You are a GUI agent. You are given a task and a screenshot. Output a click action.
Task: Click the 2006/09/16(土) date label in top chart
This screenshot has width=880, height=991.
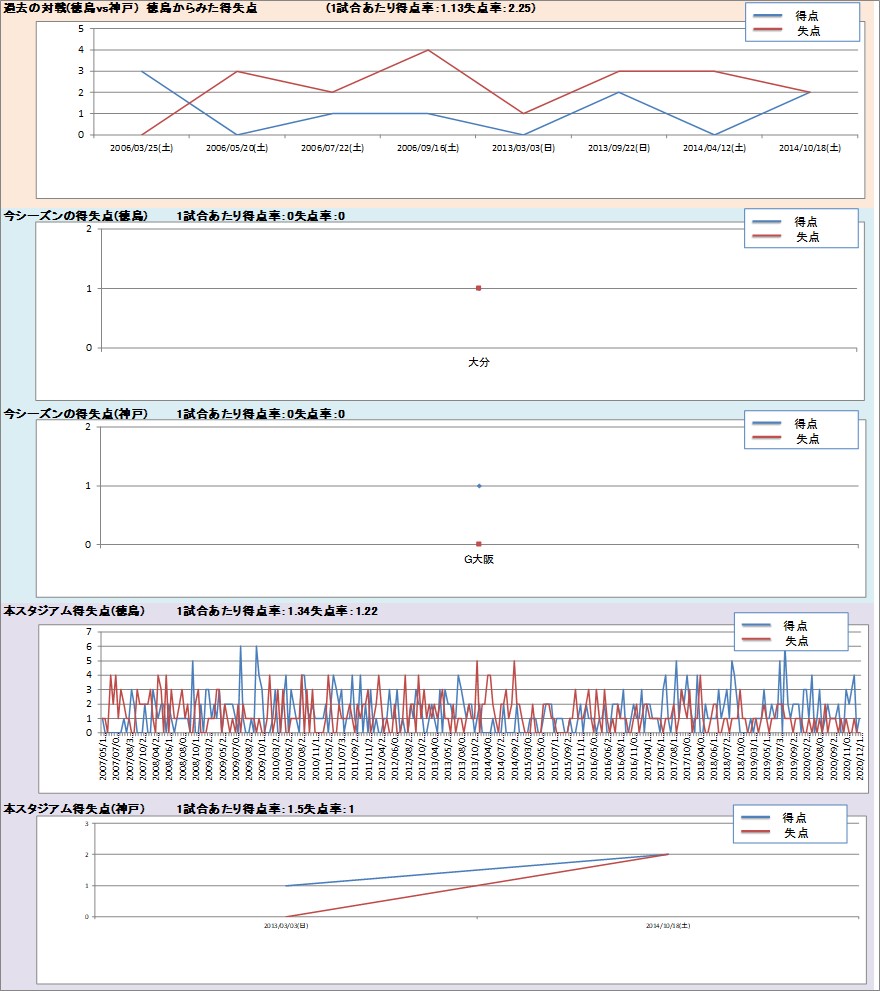[x=427, y=147]
